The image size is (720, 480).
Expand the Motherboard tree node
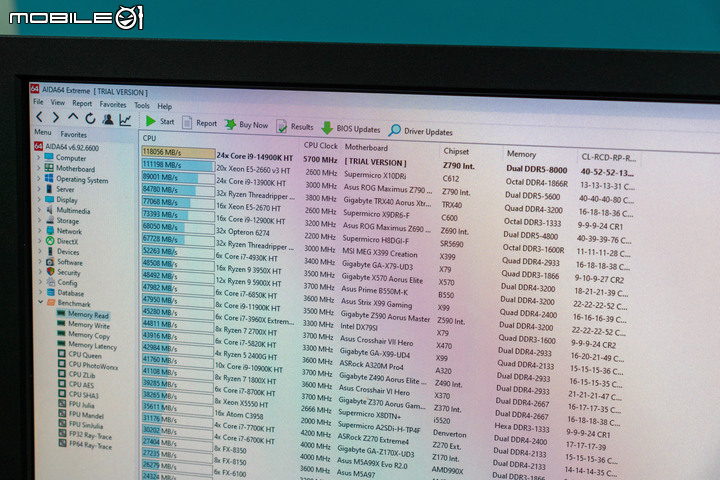39,168
